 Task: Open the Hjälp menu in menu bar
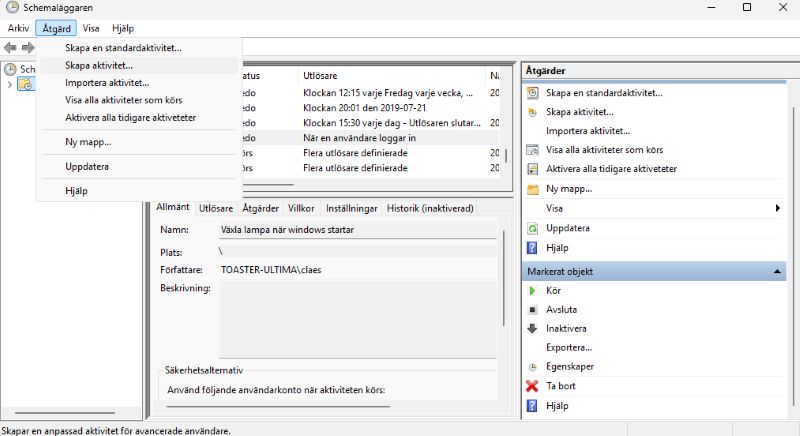[123, 29]
